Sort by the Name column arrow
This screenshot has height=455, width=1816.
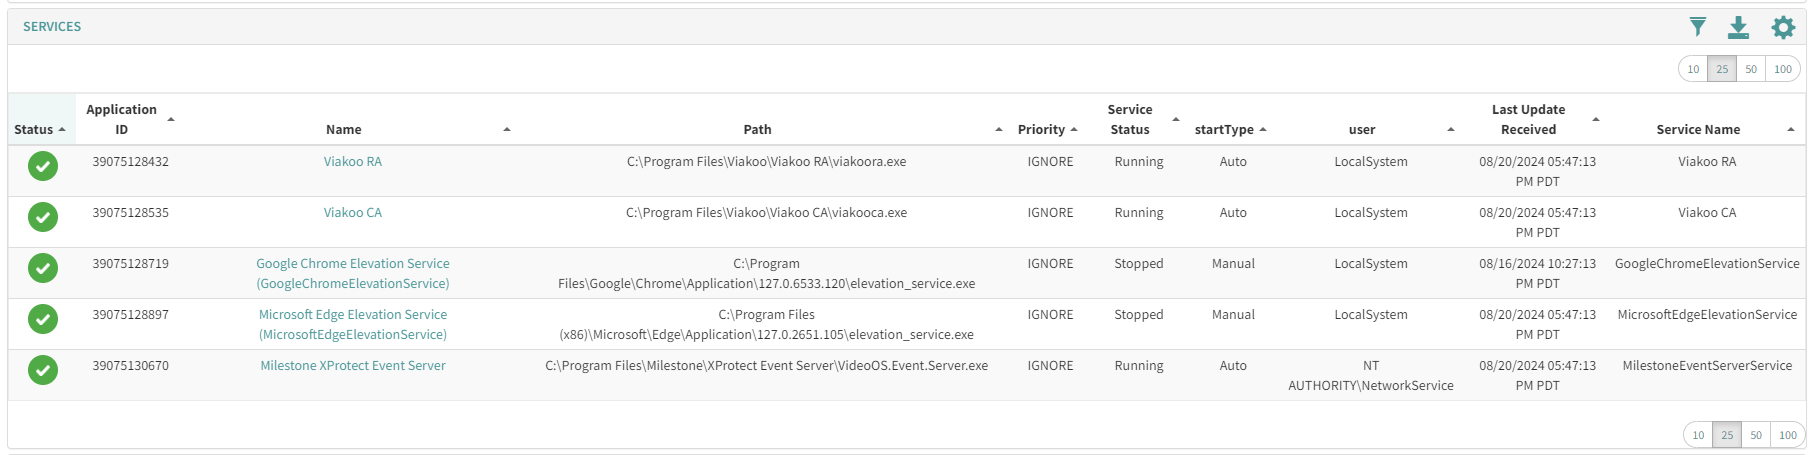[507, 130]
